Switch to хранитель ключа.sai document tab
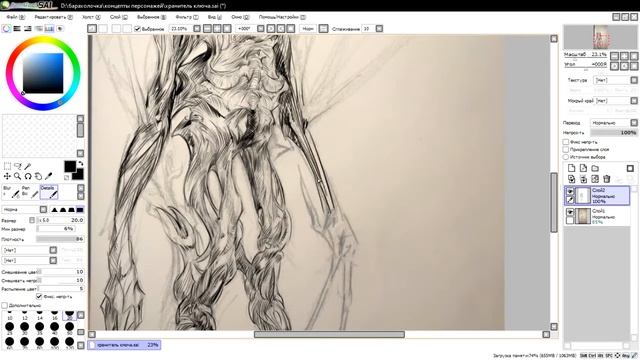 (124, 345)
